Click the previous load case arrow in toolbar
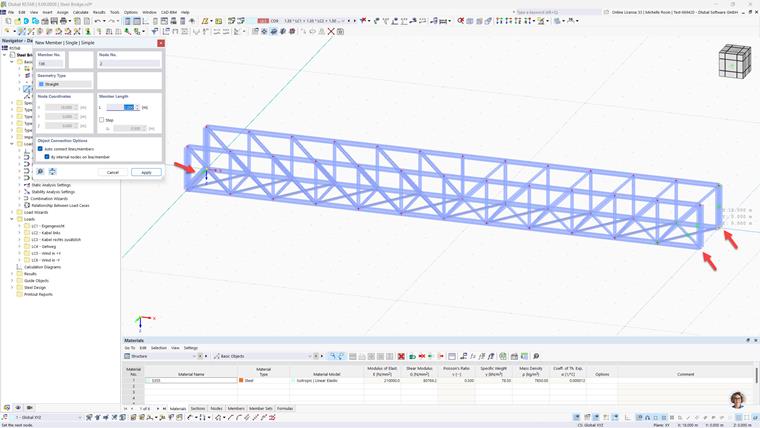 (x=349, y=21)
